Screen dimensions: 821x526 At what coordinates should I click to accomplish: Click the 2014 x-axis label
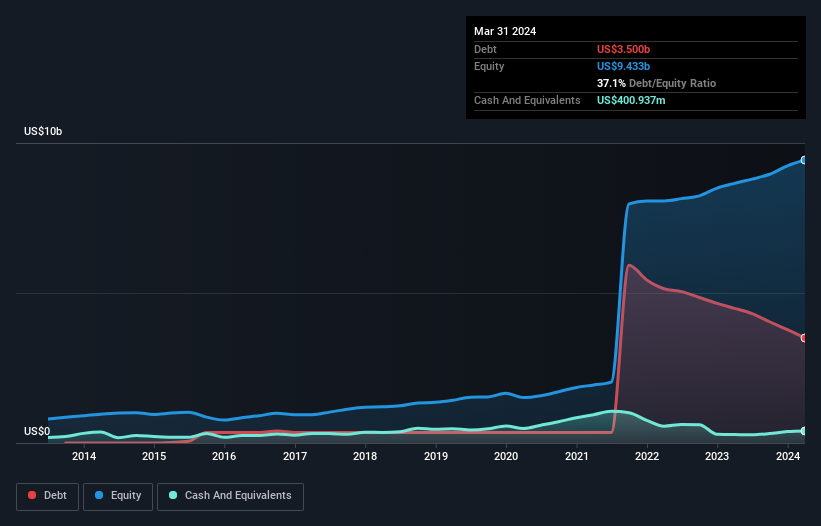coord(84,456)
